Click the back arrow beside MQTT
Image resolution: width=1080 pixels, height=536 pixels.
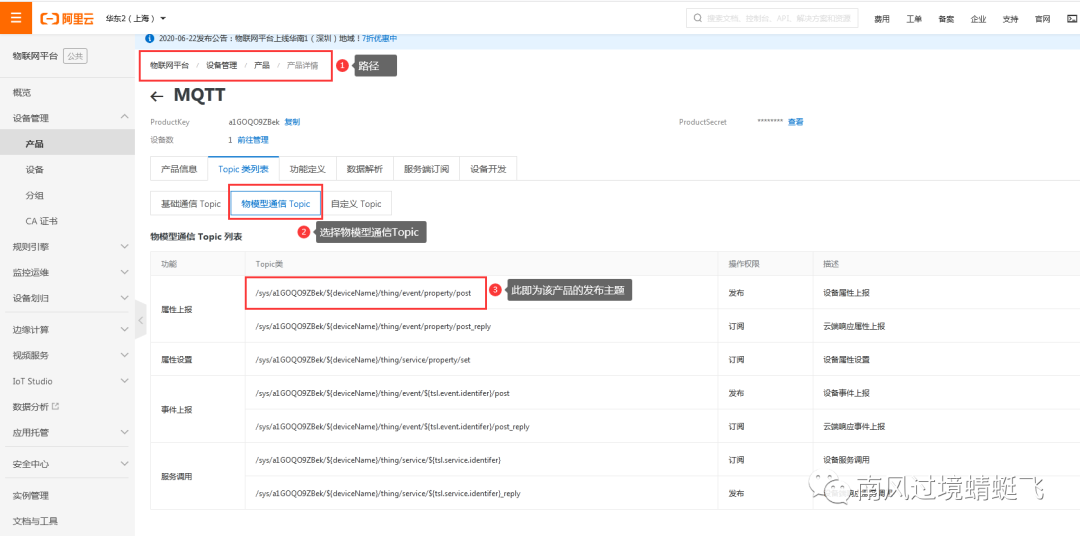(x=157, y=96)
